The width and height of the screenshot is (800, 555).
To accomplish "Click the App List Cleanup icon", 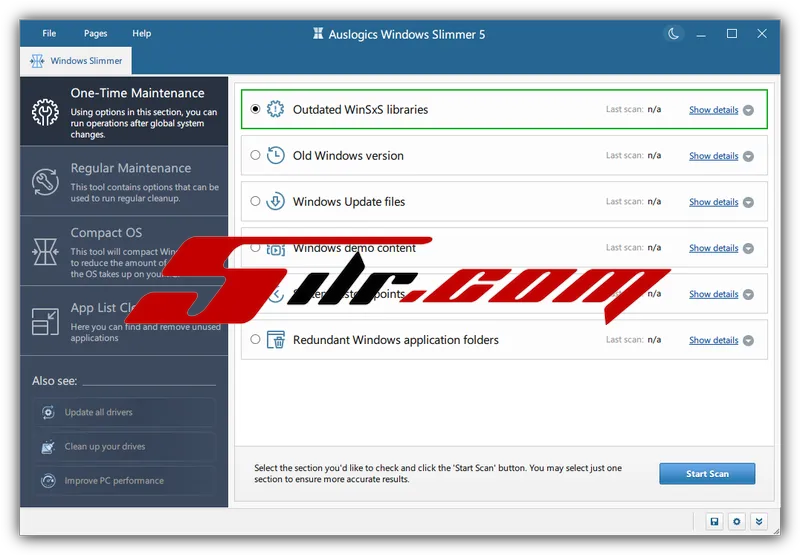I will pos(45,321).
